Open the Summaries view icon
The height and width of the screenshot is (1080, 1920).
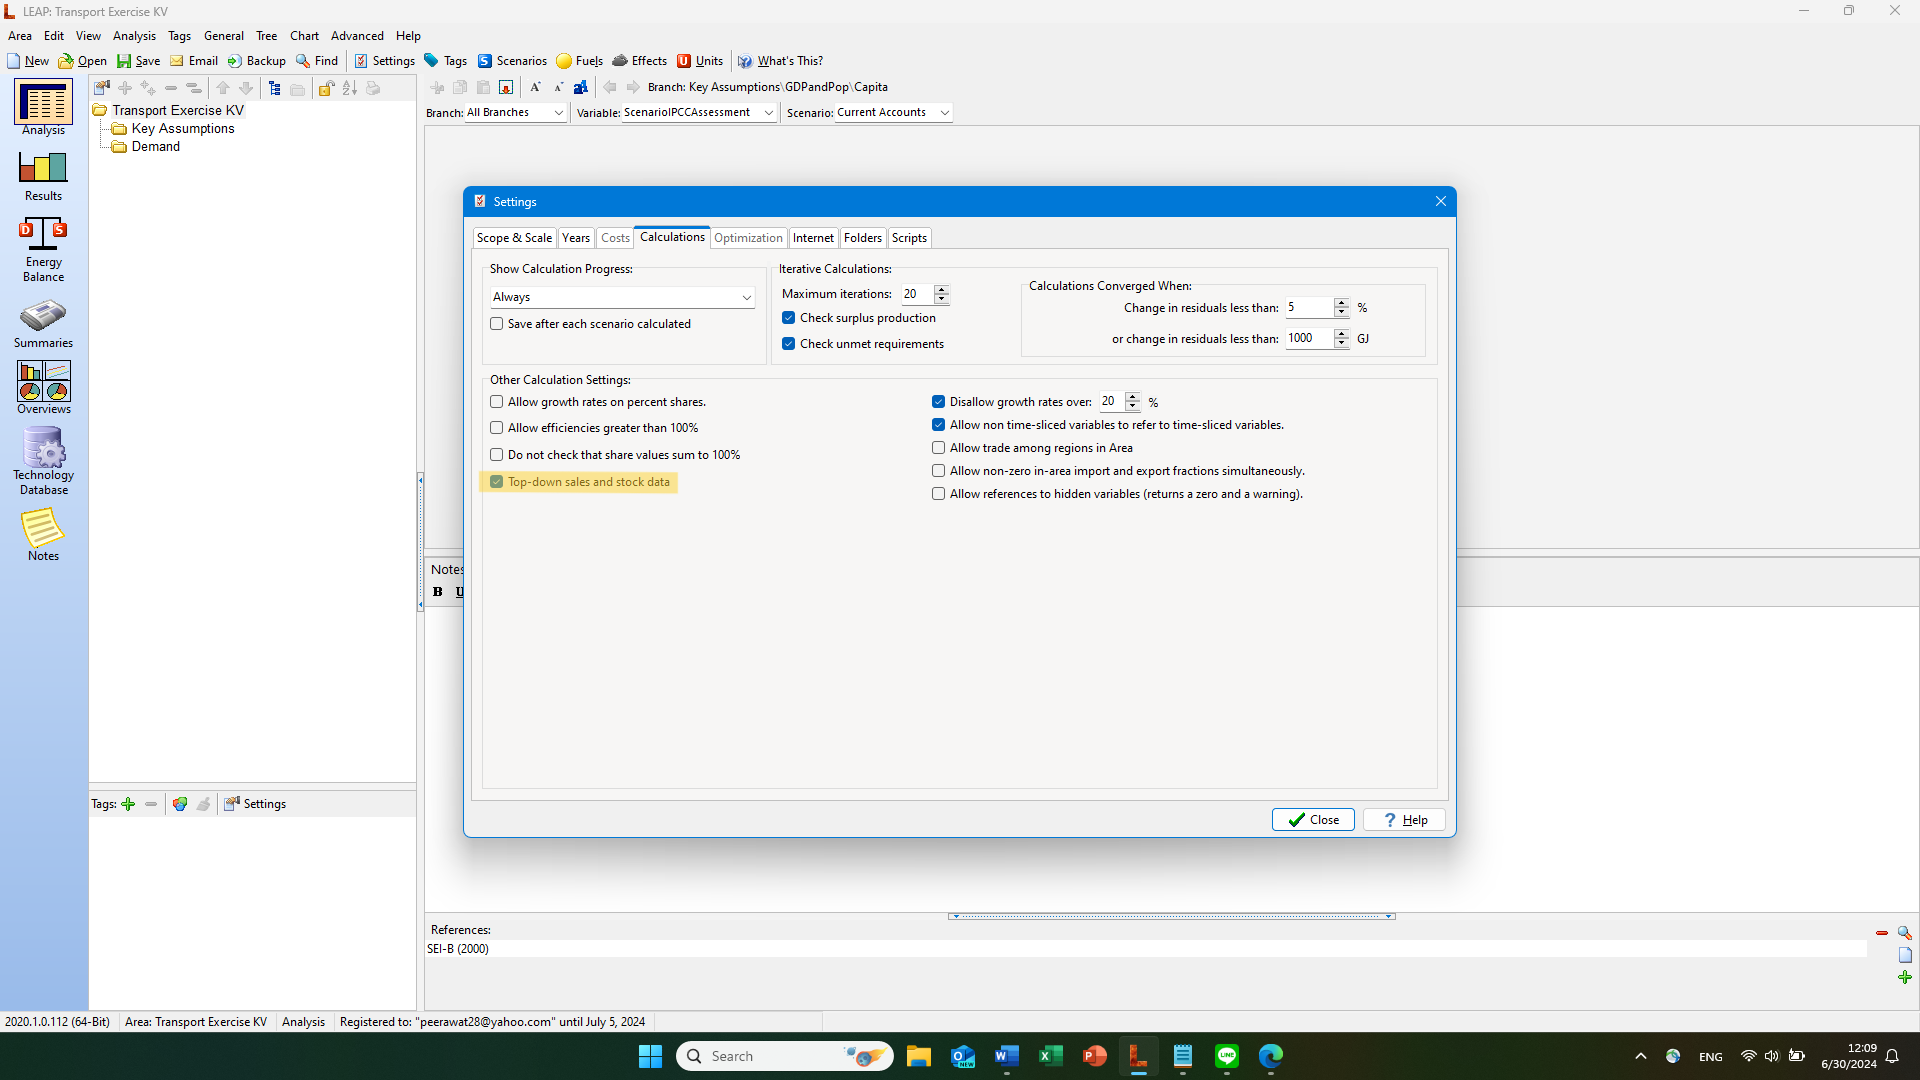43,322
